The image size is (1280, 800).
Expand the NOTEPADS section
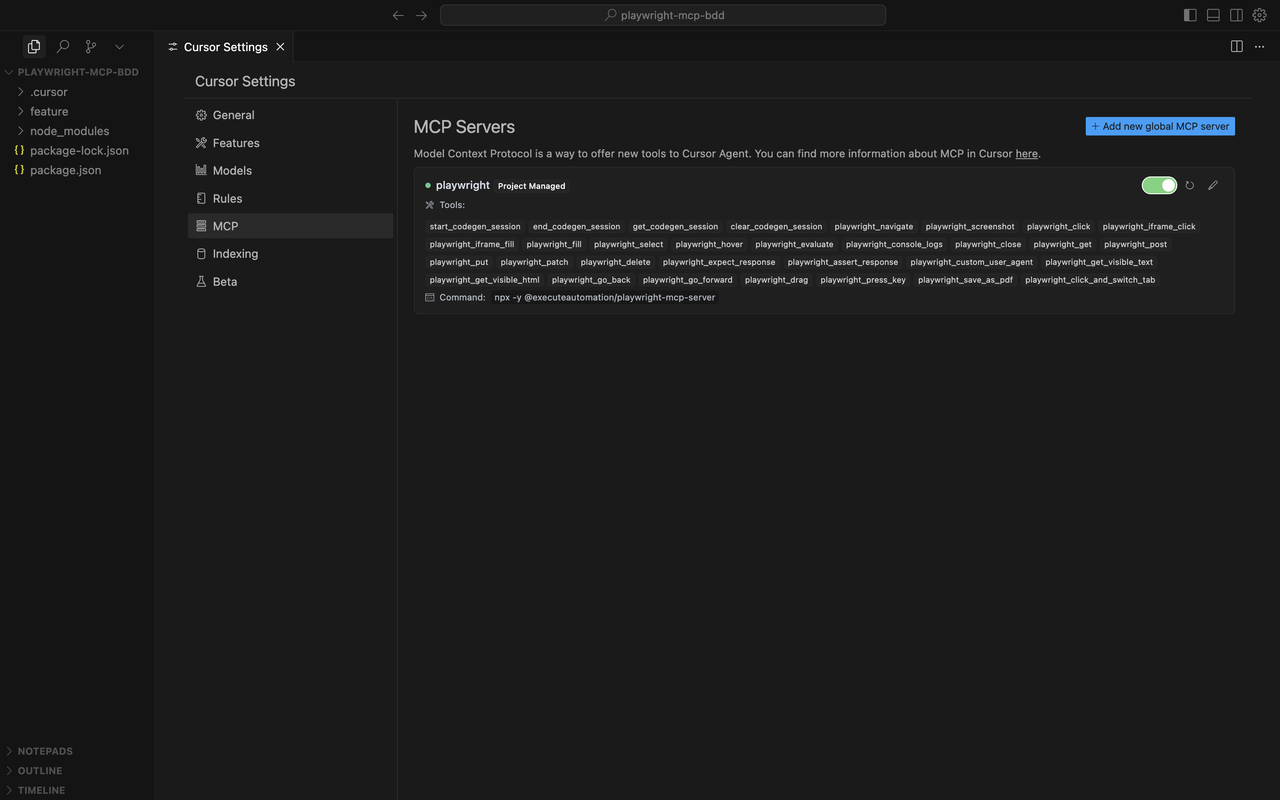[77, 751]
